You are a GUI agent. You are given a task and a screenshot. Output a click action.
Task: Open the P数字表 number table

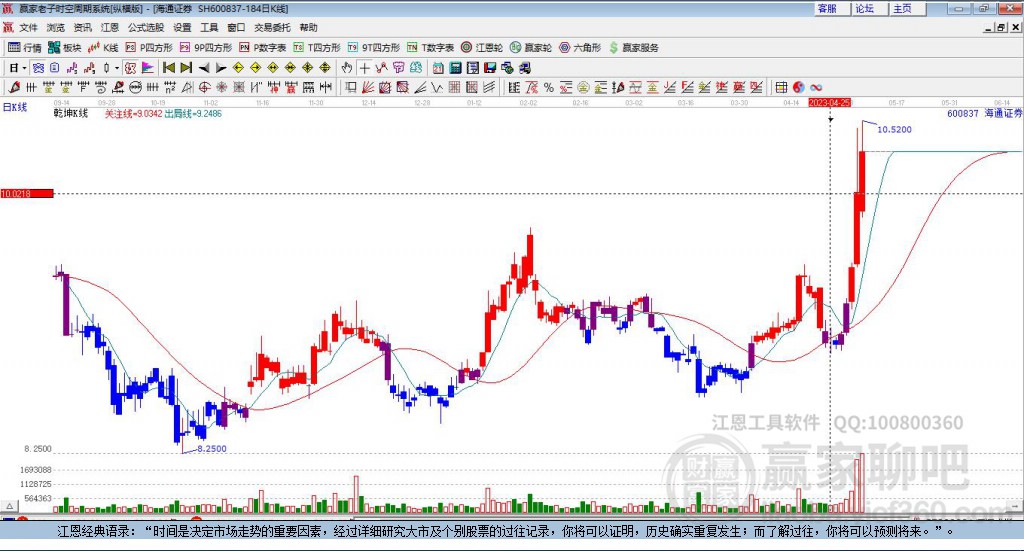(263, 48)
